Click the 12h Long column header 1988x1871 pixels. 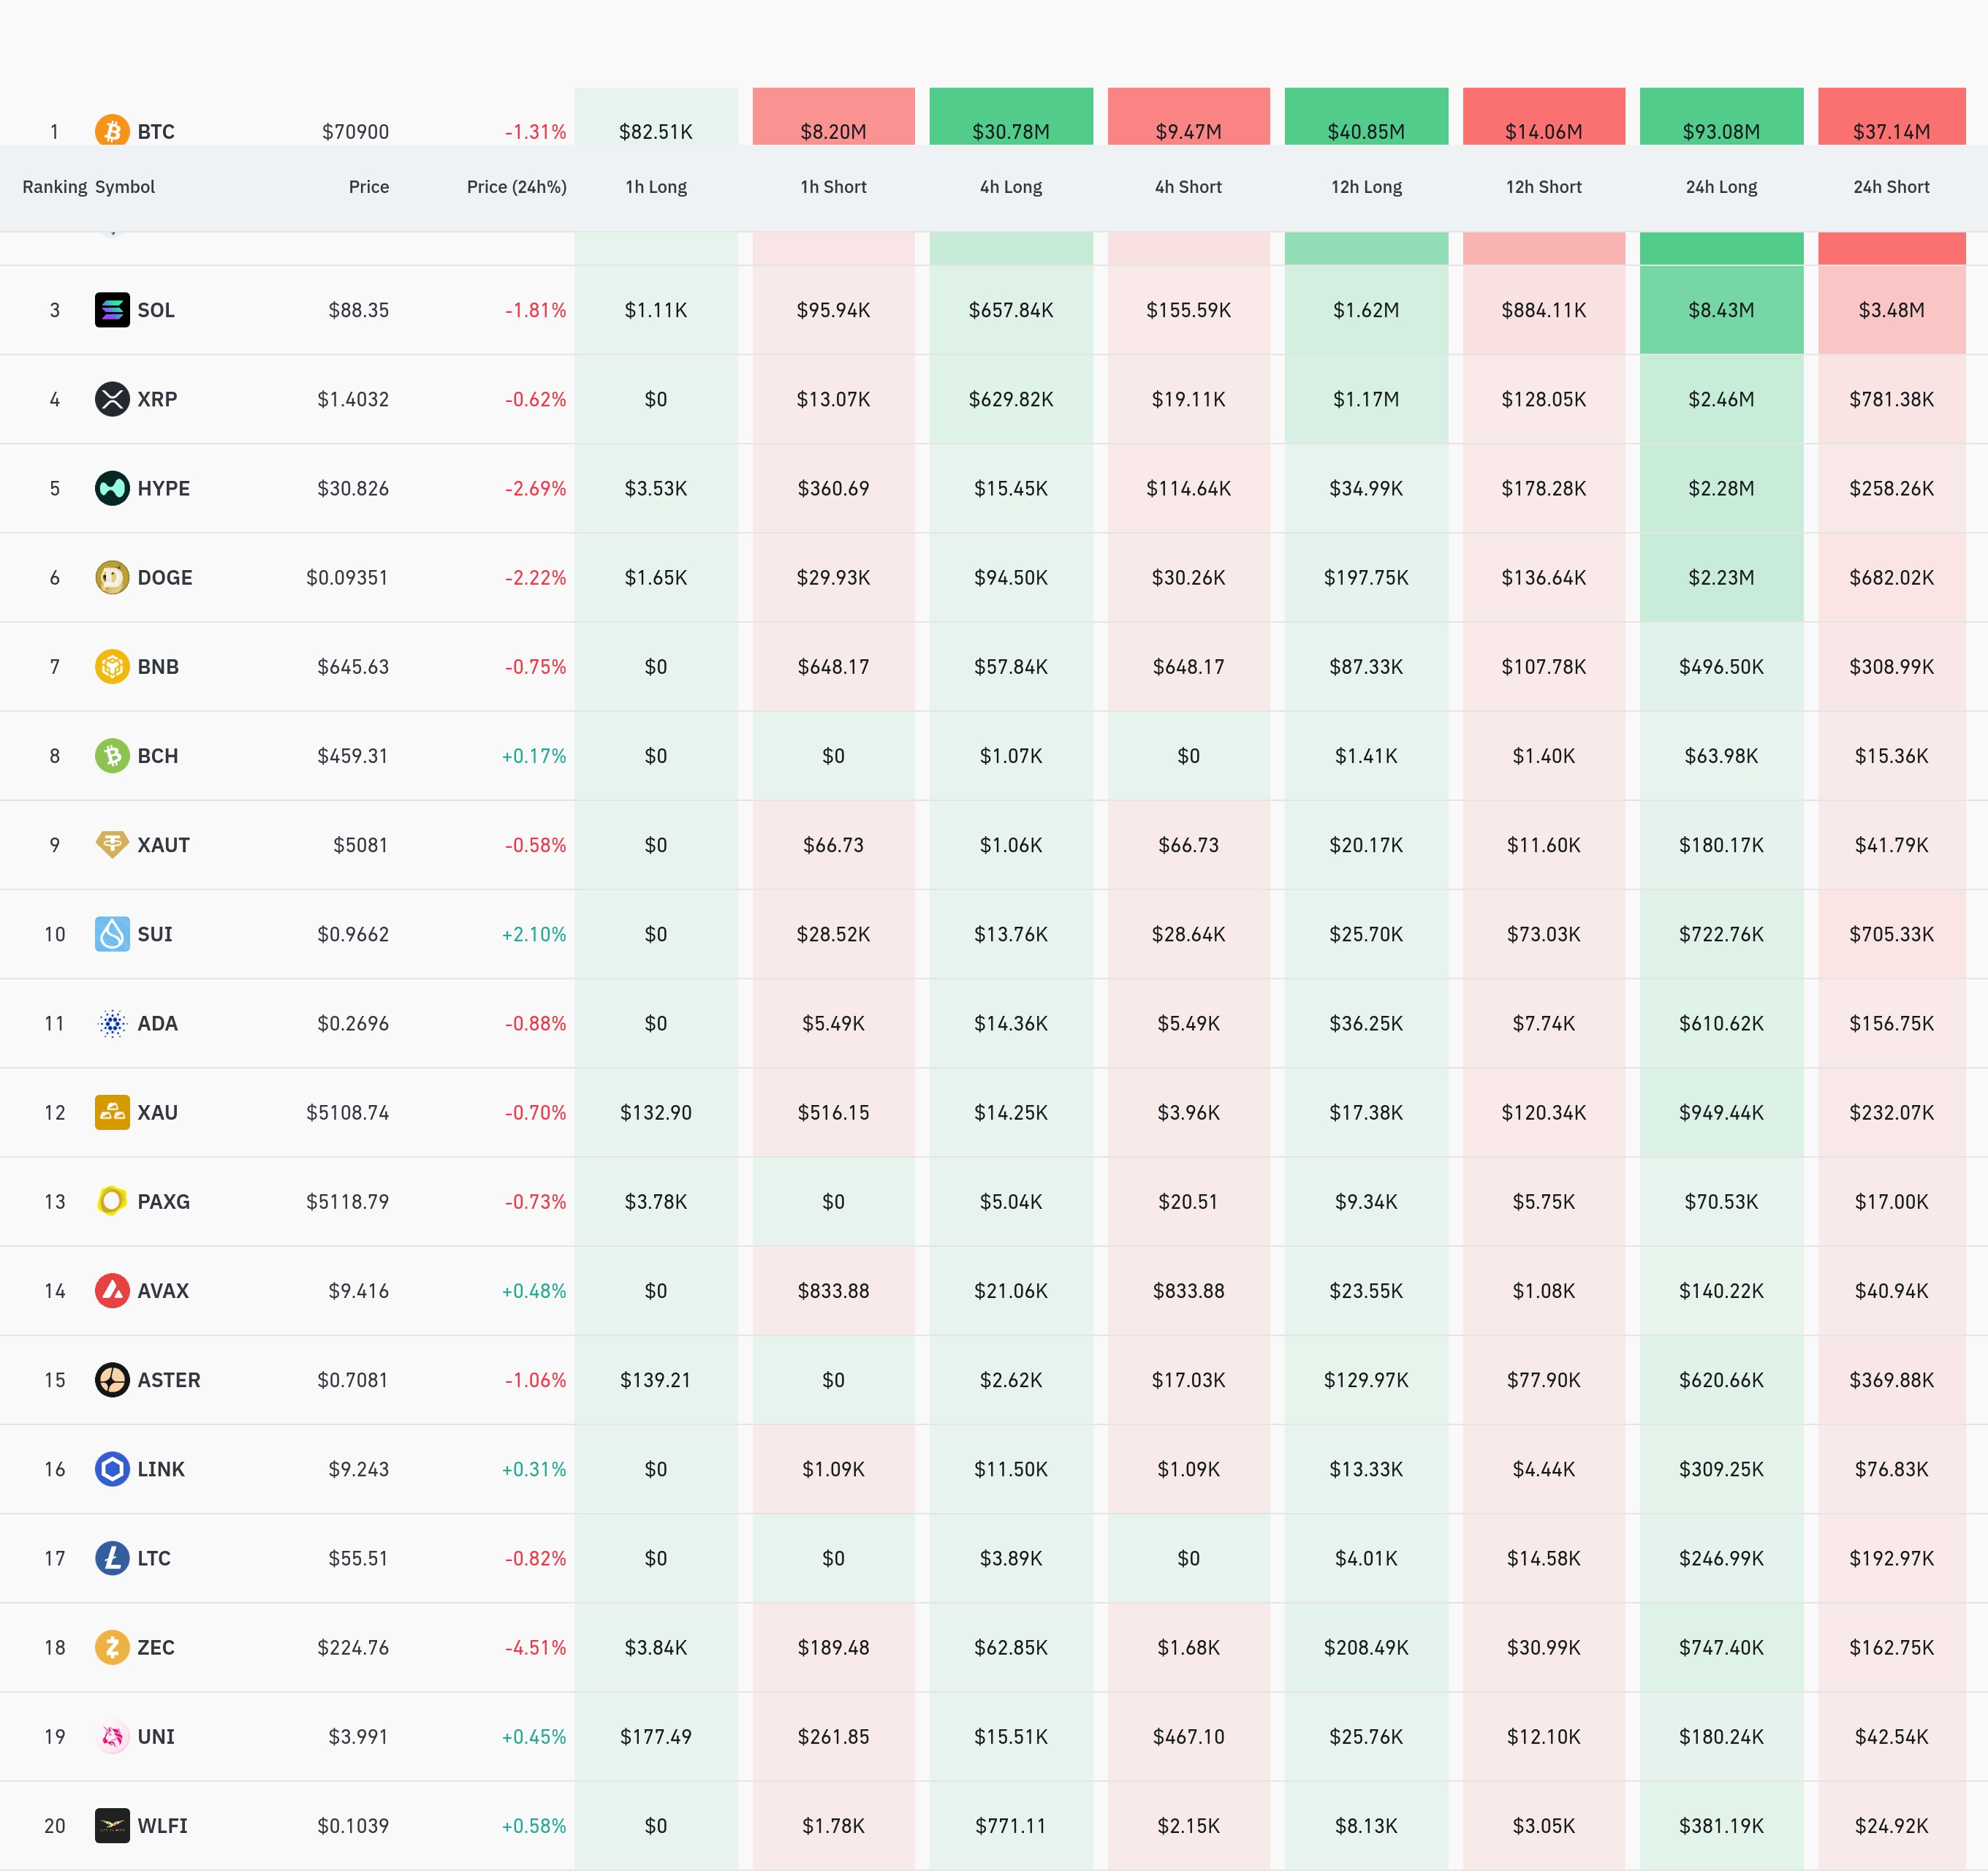1365,187
